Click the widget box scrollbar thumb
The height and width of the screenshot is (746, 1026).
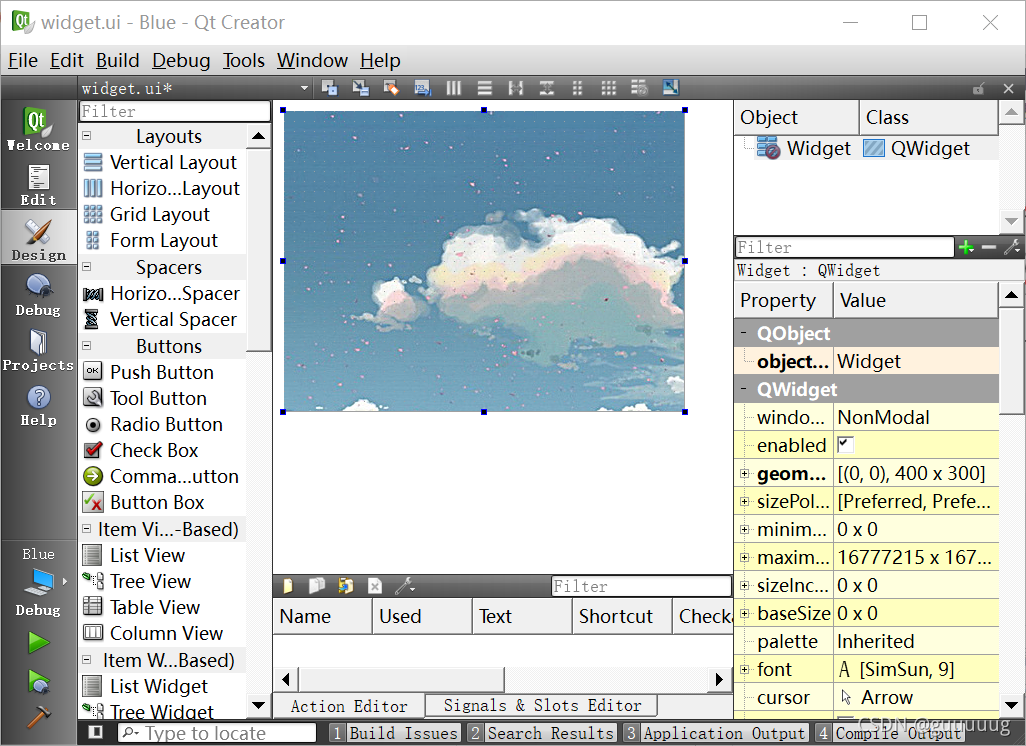click(258, 249)
